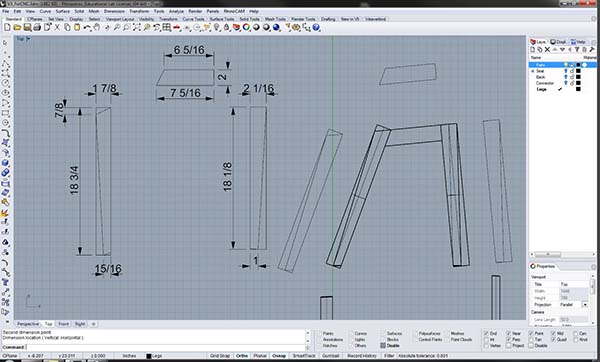Create new layer in Layers panel

click(533, 50)
